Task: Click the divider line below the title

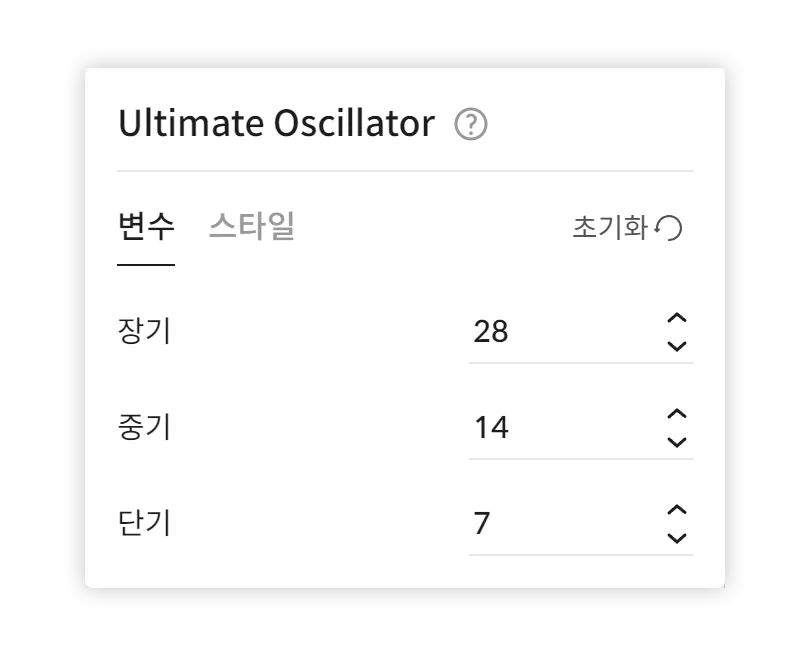Action: click(404, 171)
